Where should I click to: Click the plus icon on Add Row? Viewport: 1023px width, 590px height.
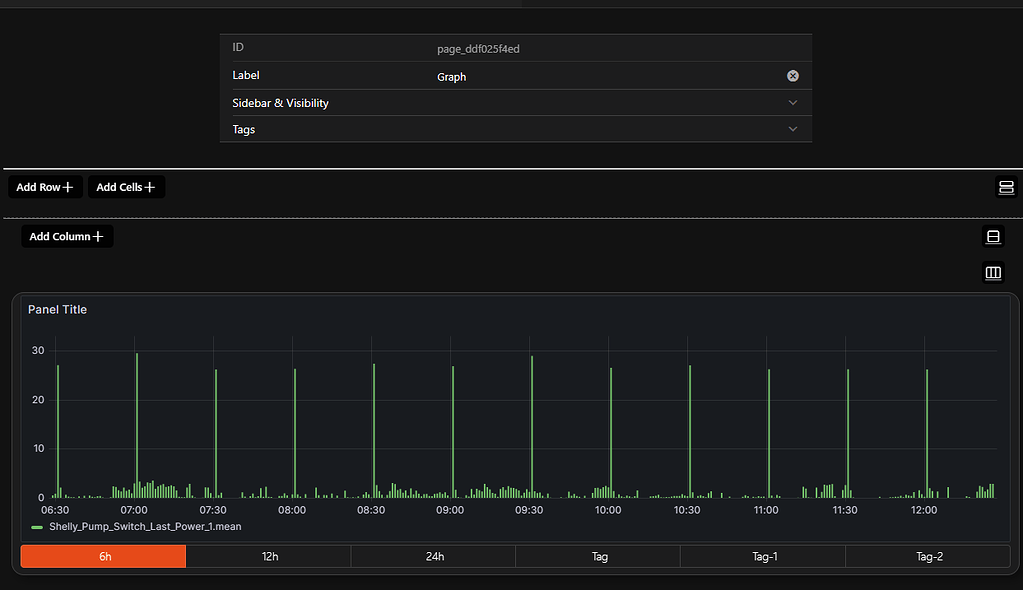click(x=70, y=187)
